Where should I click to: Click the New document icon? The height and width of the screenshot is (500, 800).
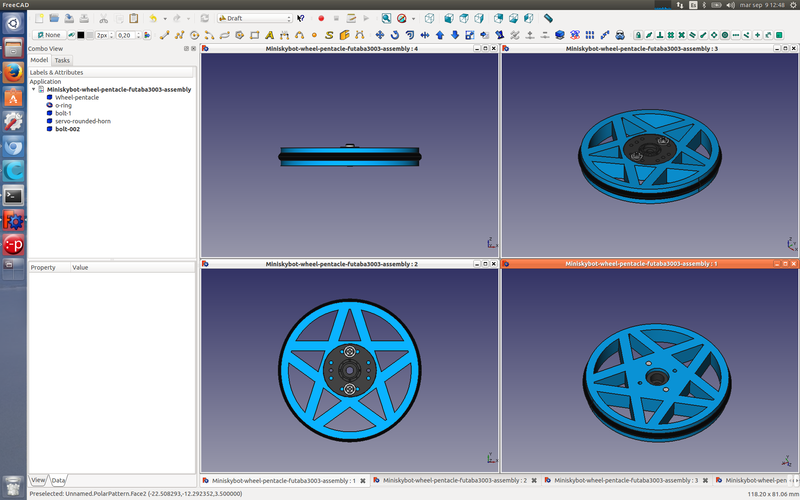pyautogui.click(x=38, y=18)
